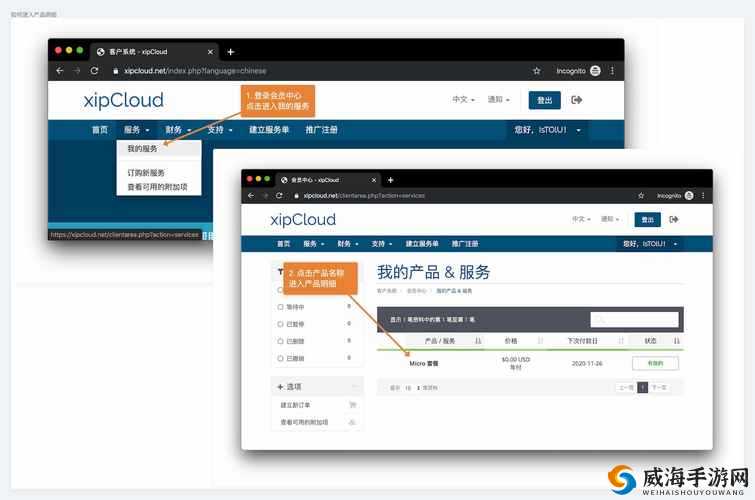Click the 登出 button in the front window

coord(648,220)
